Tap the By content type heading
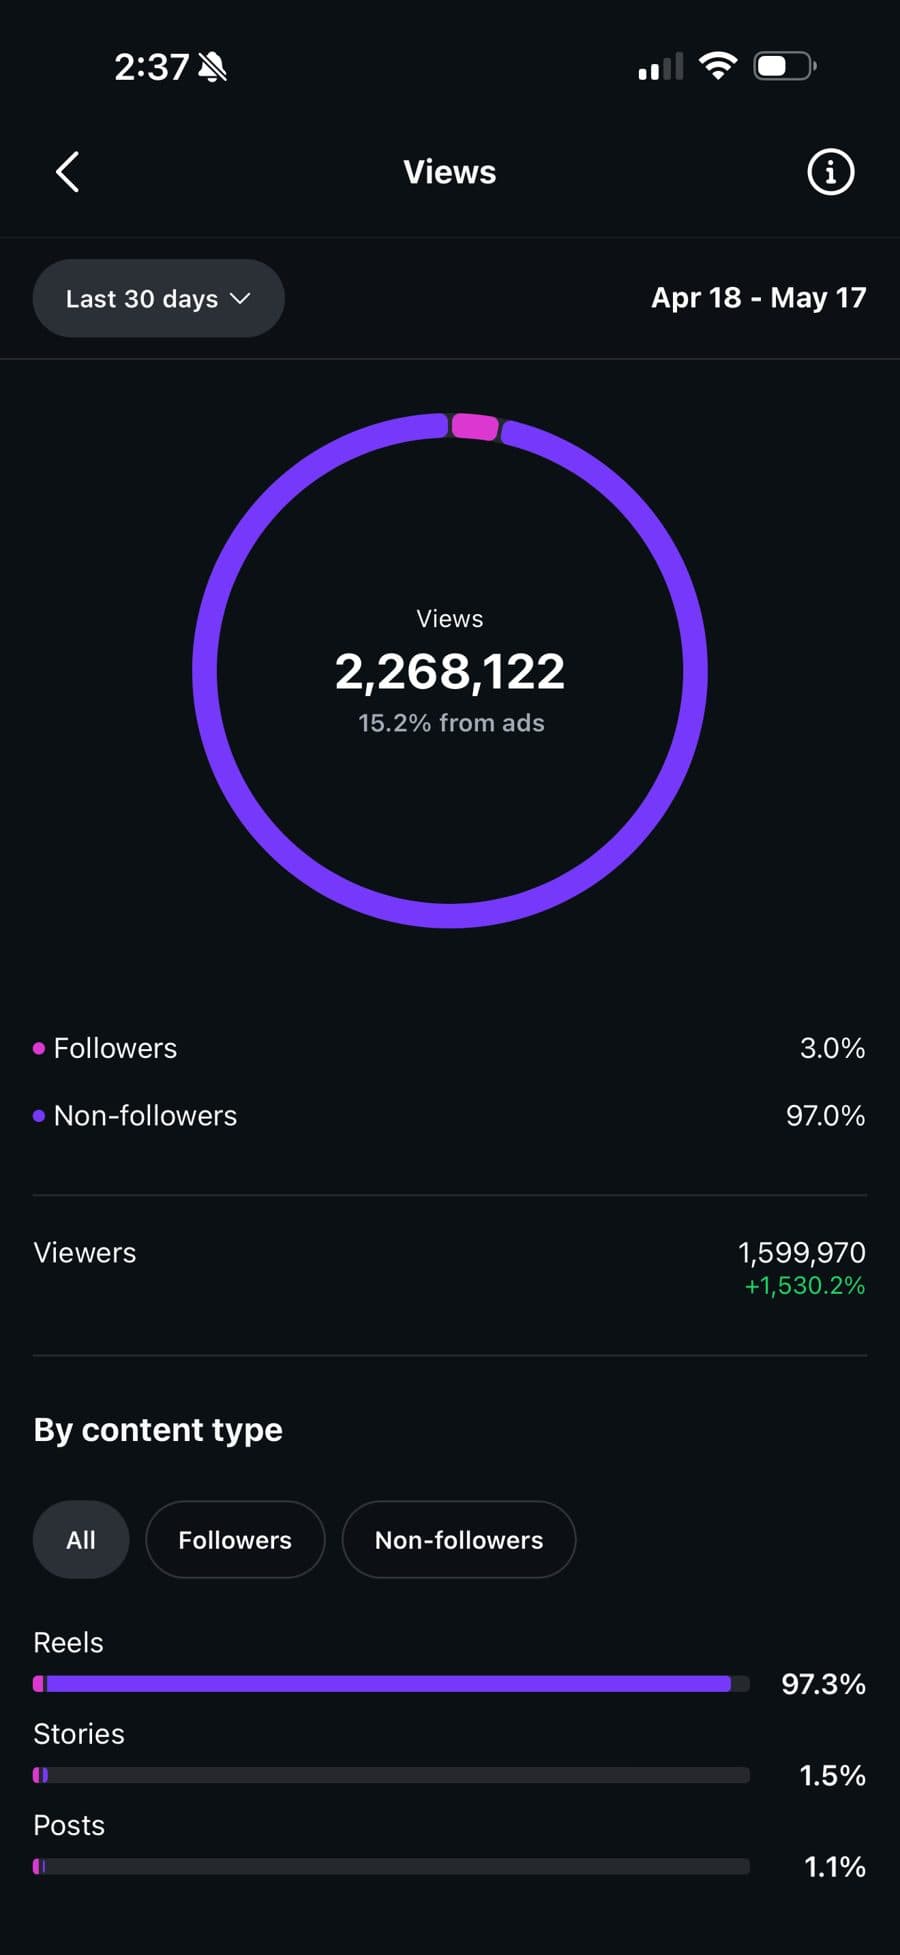Screen dimensions: 900x1955 pos(158,1430)
